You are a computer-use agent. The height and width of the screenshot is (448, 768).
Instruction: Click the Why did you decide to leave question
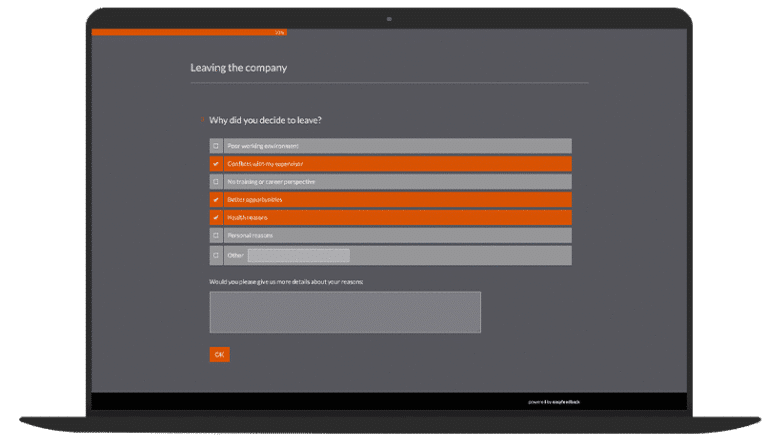coord(265,120)
